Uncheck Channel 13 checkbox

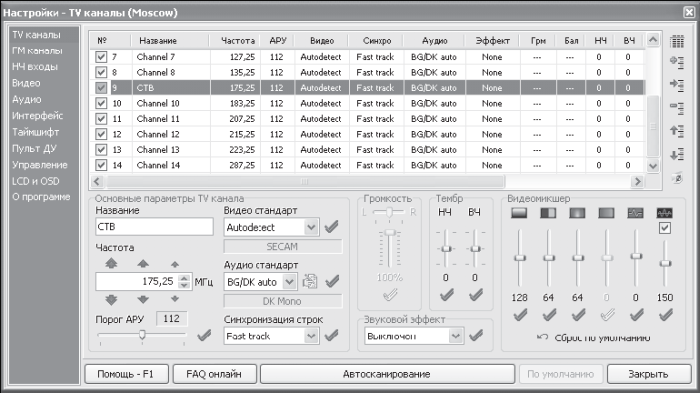(101, 150)
